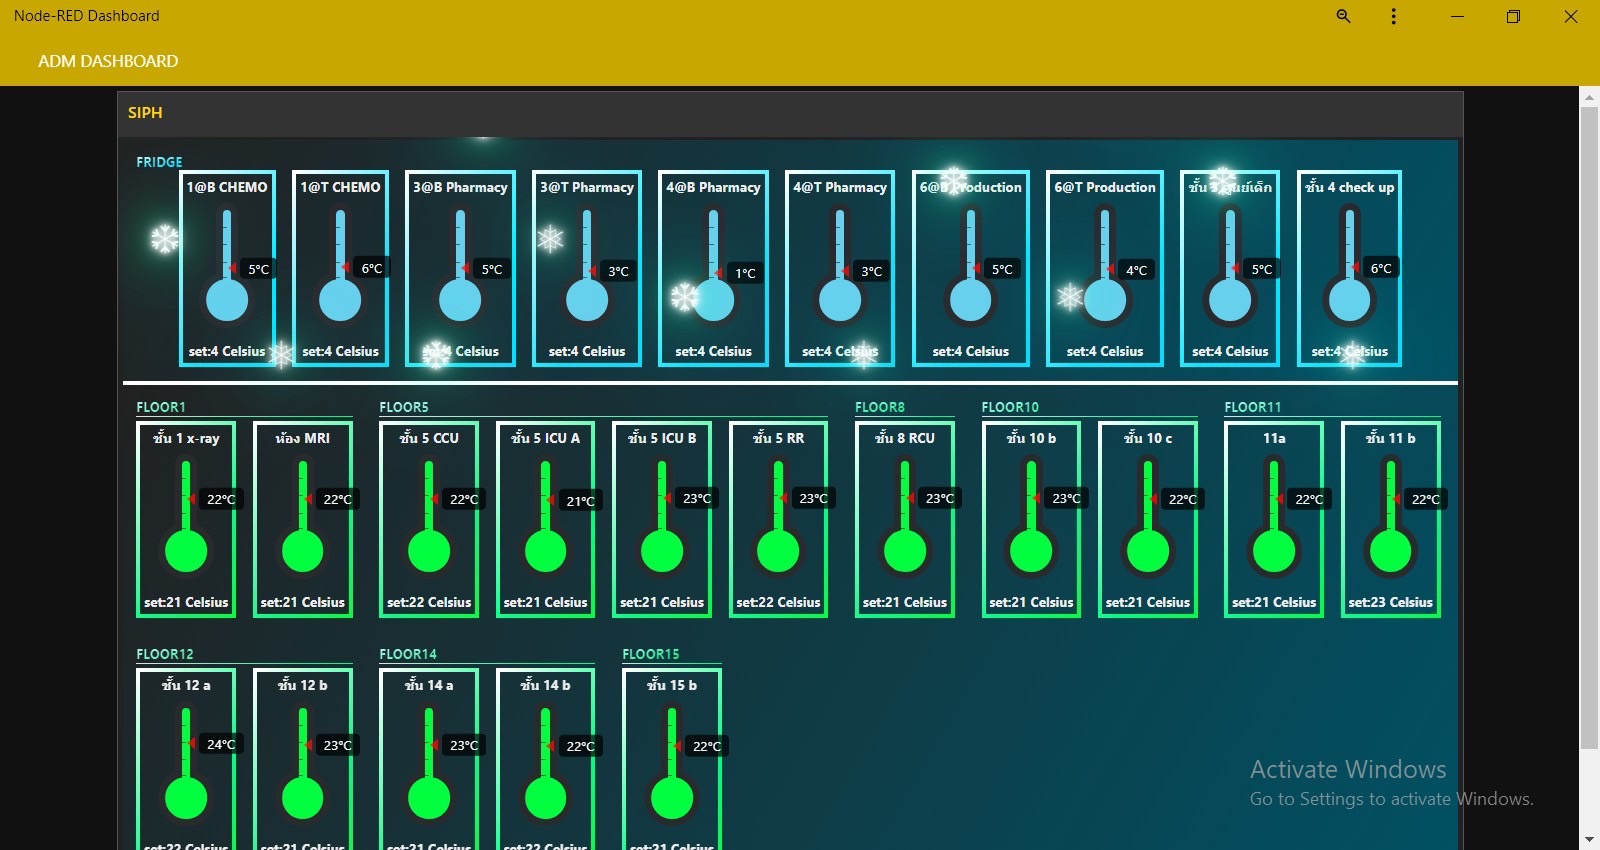Click the 3@T Pharmacy card title
This screenshot has width=1600, height=850.
coord(587,187)
